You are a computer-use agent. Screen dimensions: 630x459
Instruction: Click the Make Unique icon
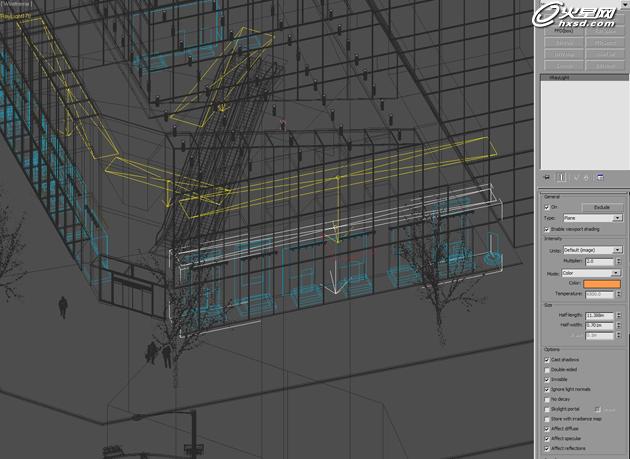click(x=575, y=177)
